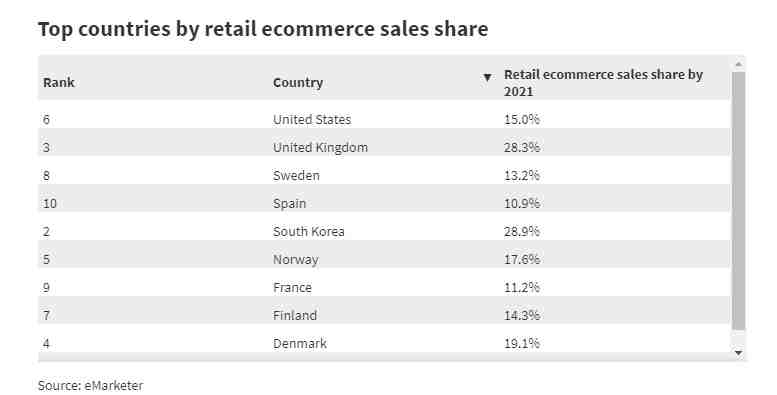Click the scrollbar down arrow

738,353
